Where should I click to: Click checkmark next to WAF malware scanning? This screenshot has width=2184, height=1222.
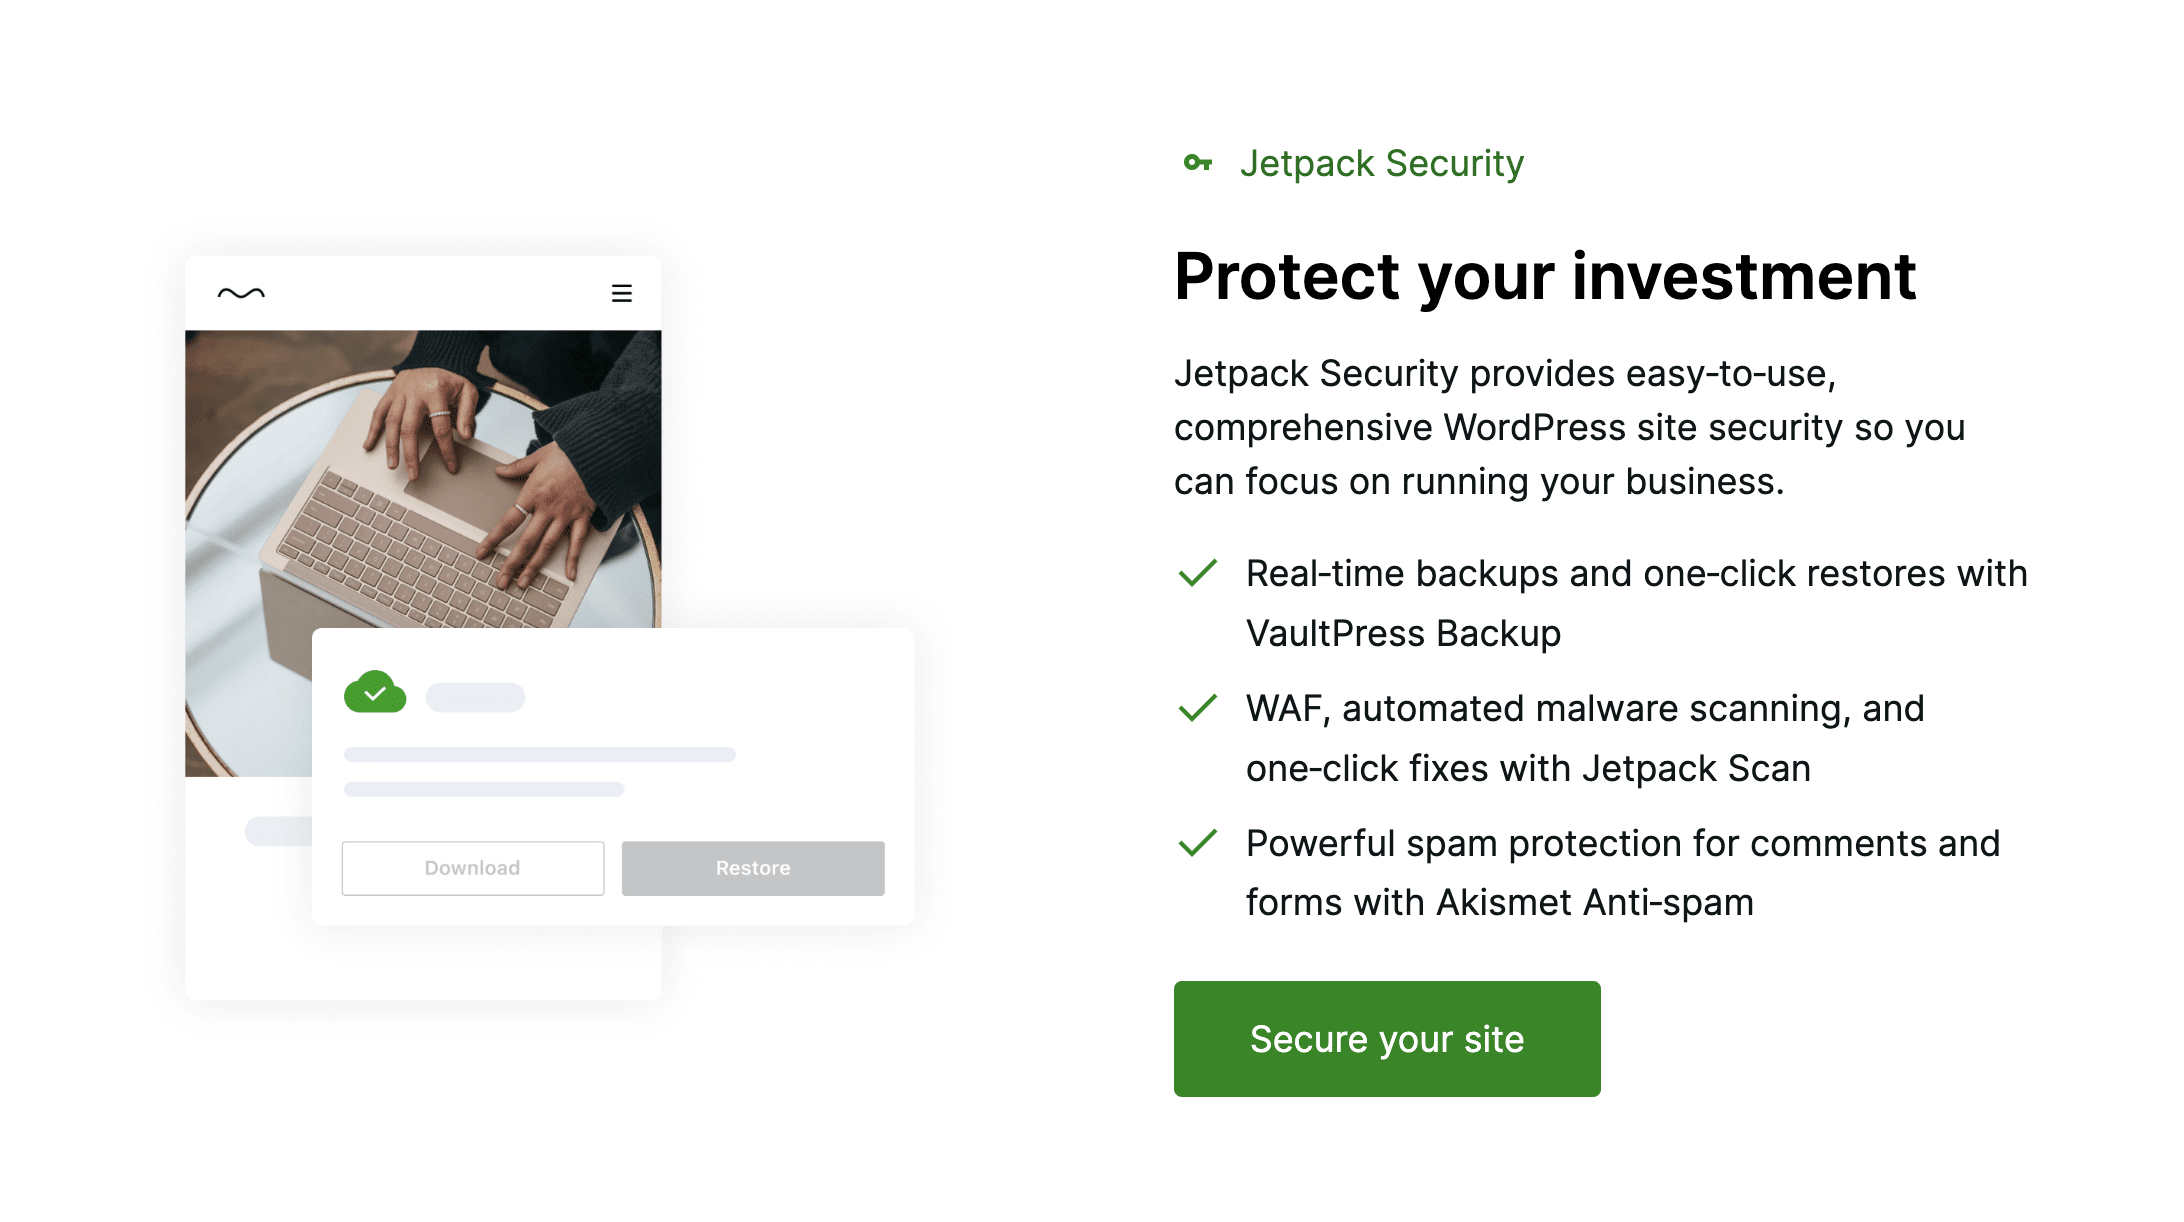click(x=1197, y=708)
